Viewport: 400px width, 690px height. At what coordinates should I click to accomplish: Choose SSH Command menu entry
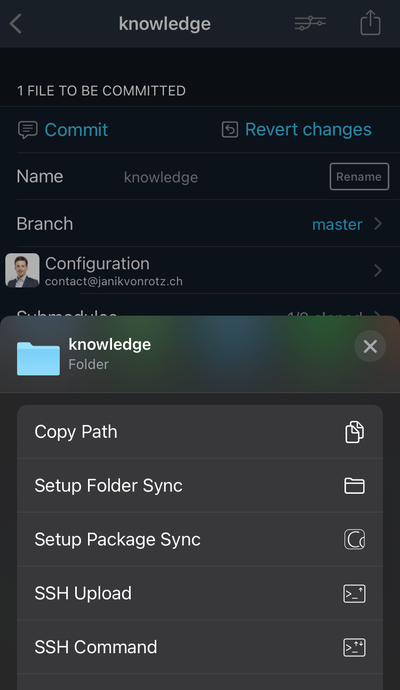(x=200, y=647)
